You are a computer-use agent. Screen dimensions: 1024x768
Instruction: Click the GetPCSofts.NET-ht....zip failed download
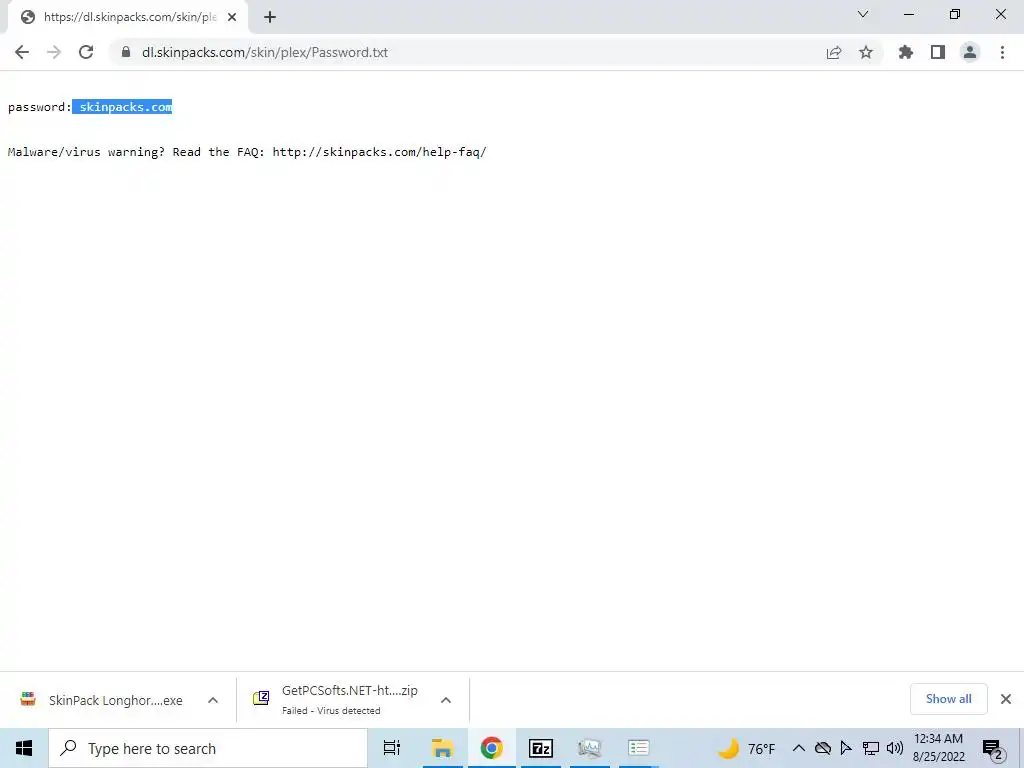(338, 699)
